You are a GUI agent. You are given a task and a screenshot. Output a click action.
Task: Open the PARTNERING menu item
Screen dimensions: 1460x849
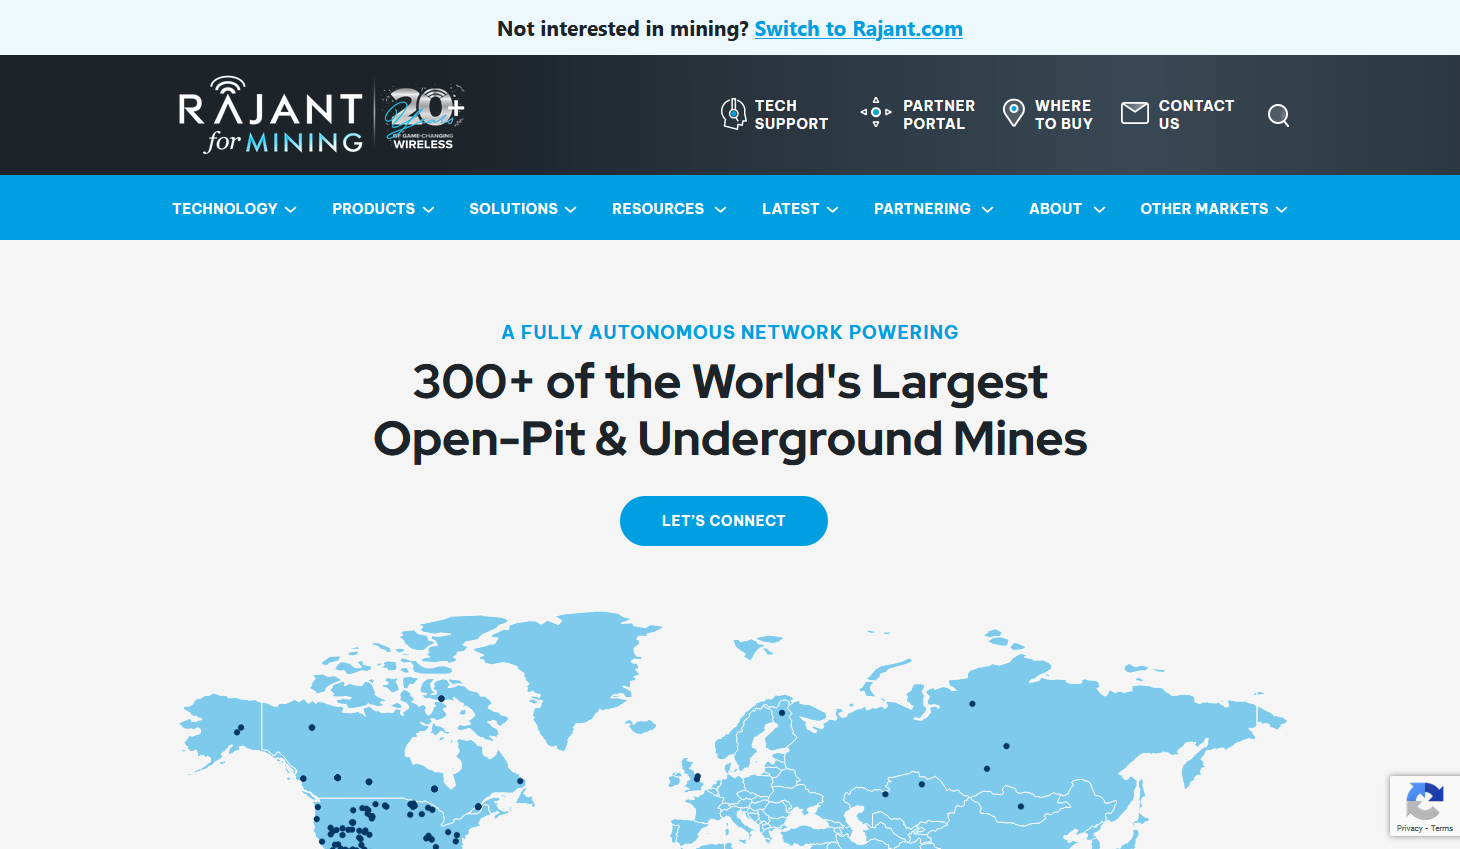[922, 208]
